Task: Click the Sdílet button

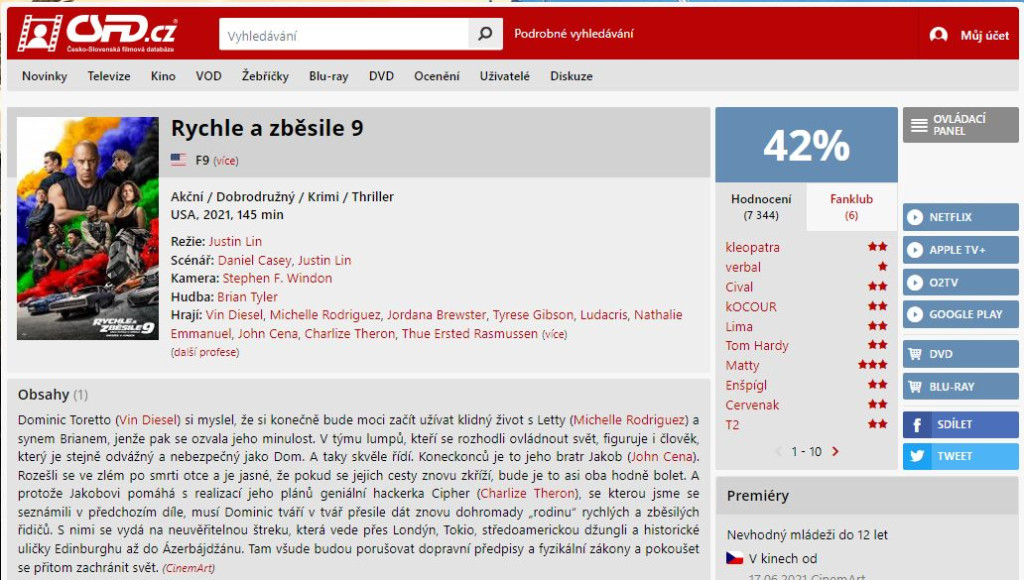Action: pyautogui.click(x=961, y=425)
